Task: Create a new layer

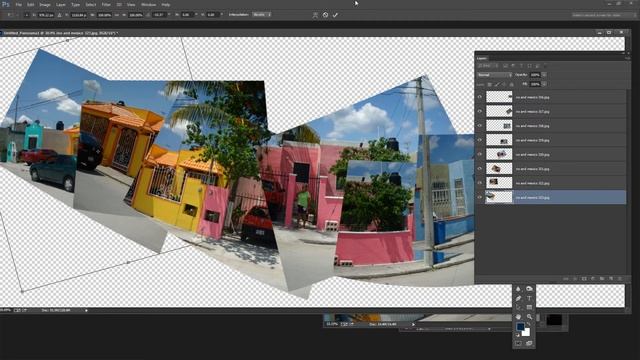Action: pos(611,278)
